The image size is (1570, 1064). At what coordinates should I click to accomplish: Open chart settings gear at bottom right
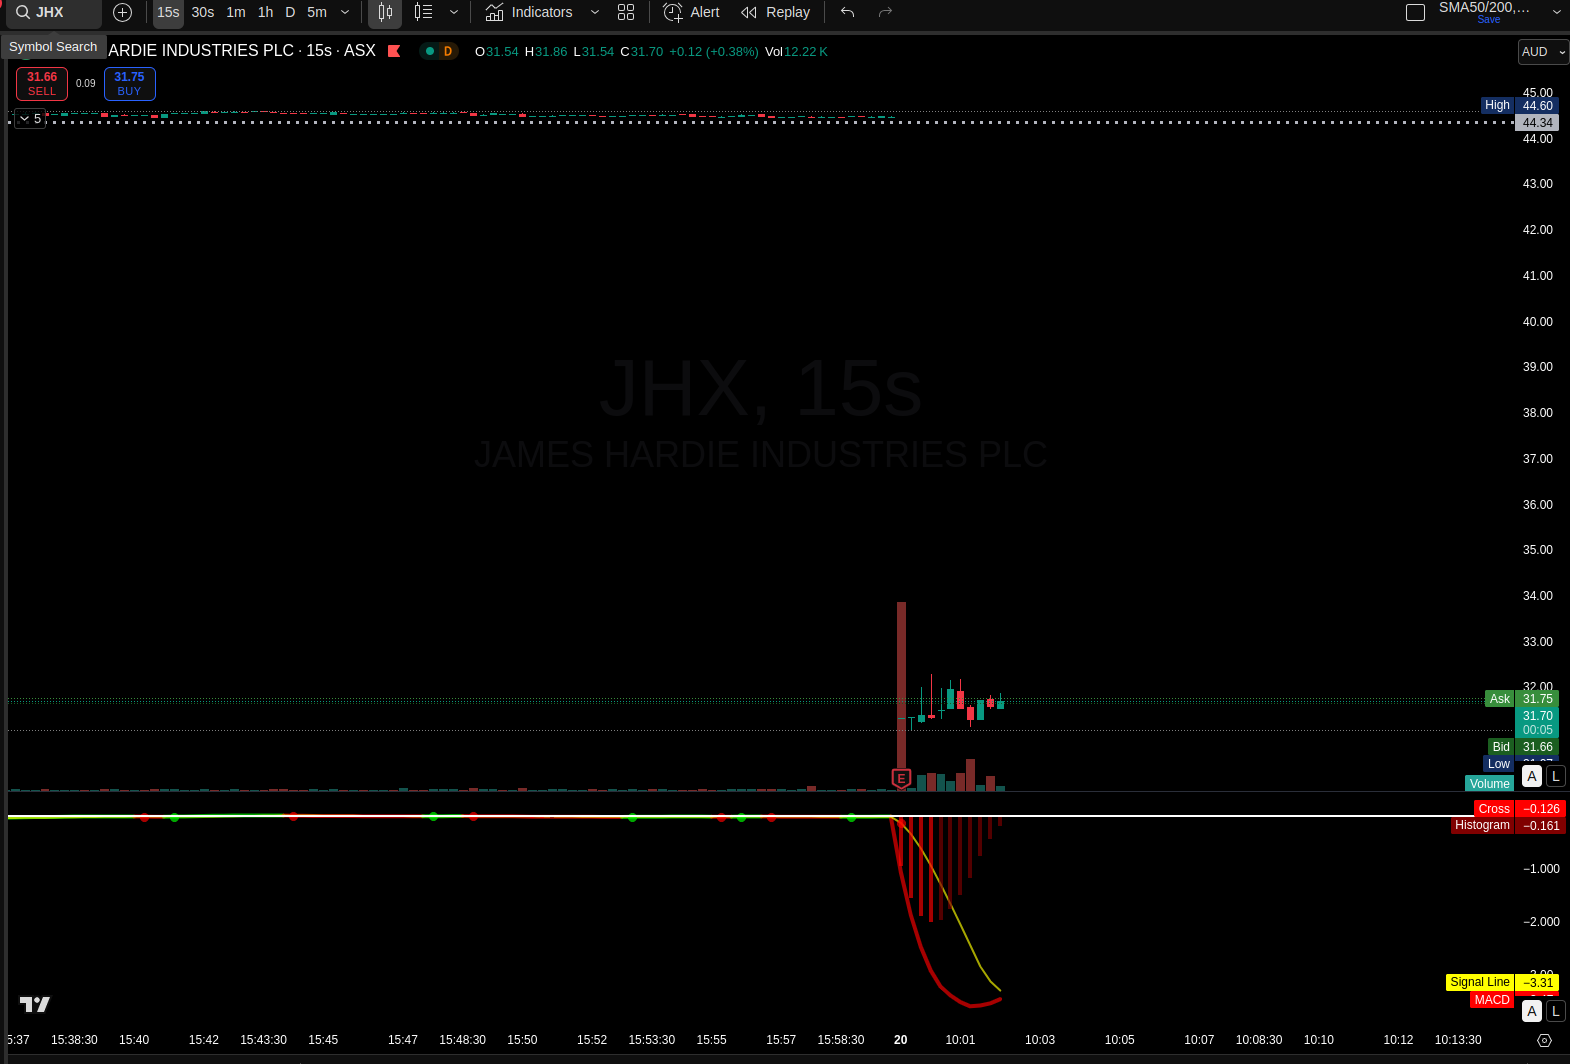pos(1544,1040)
